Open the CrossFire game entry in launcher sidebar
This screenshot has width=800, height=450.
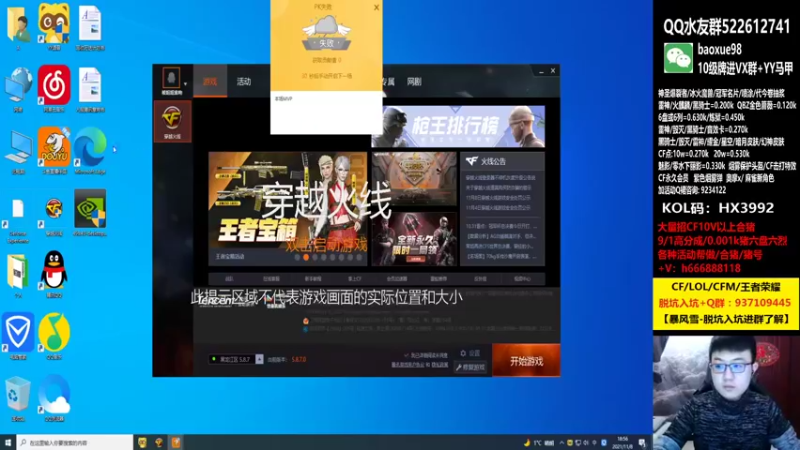pyautogui.click(x=172, y=121)
